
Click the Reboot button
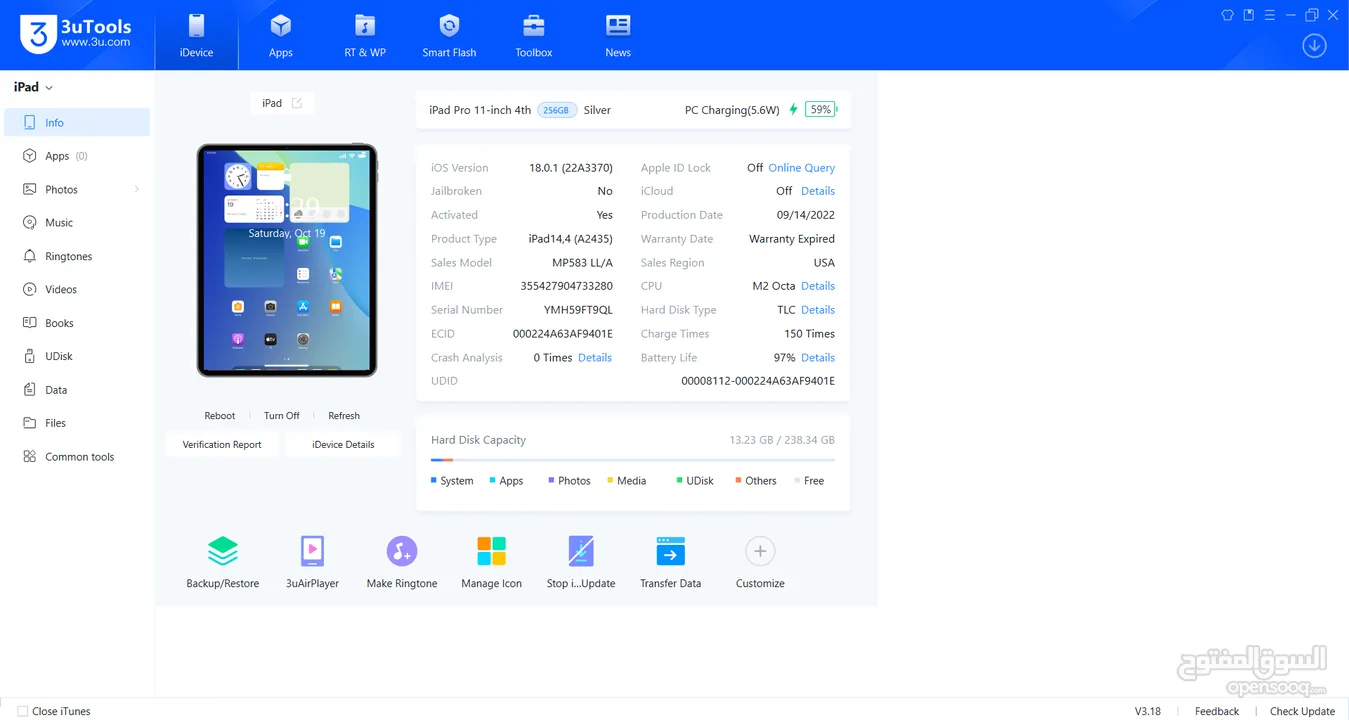pos(220,416)
